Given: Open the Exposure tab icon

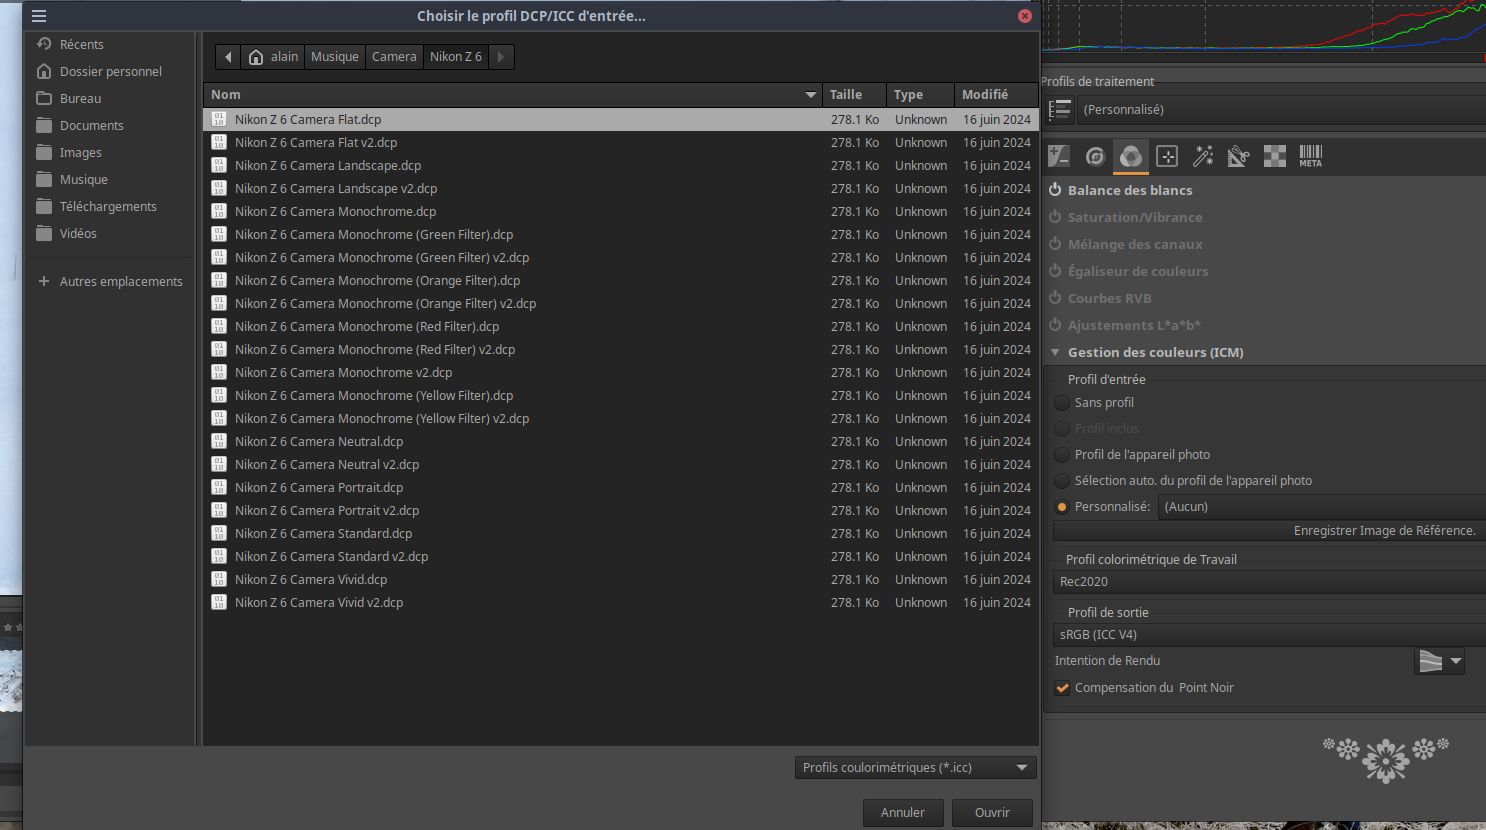Looking at the screenshot, I should pyautogui.click(x=1059, y=156).
